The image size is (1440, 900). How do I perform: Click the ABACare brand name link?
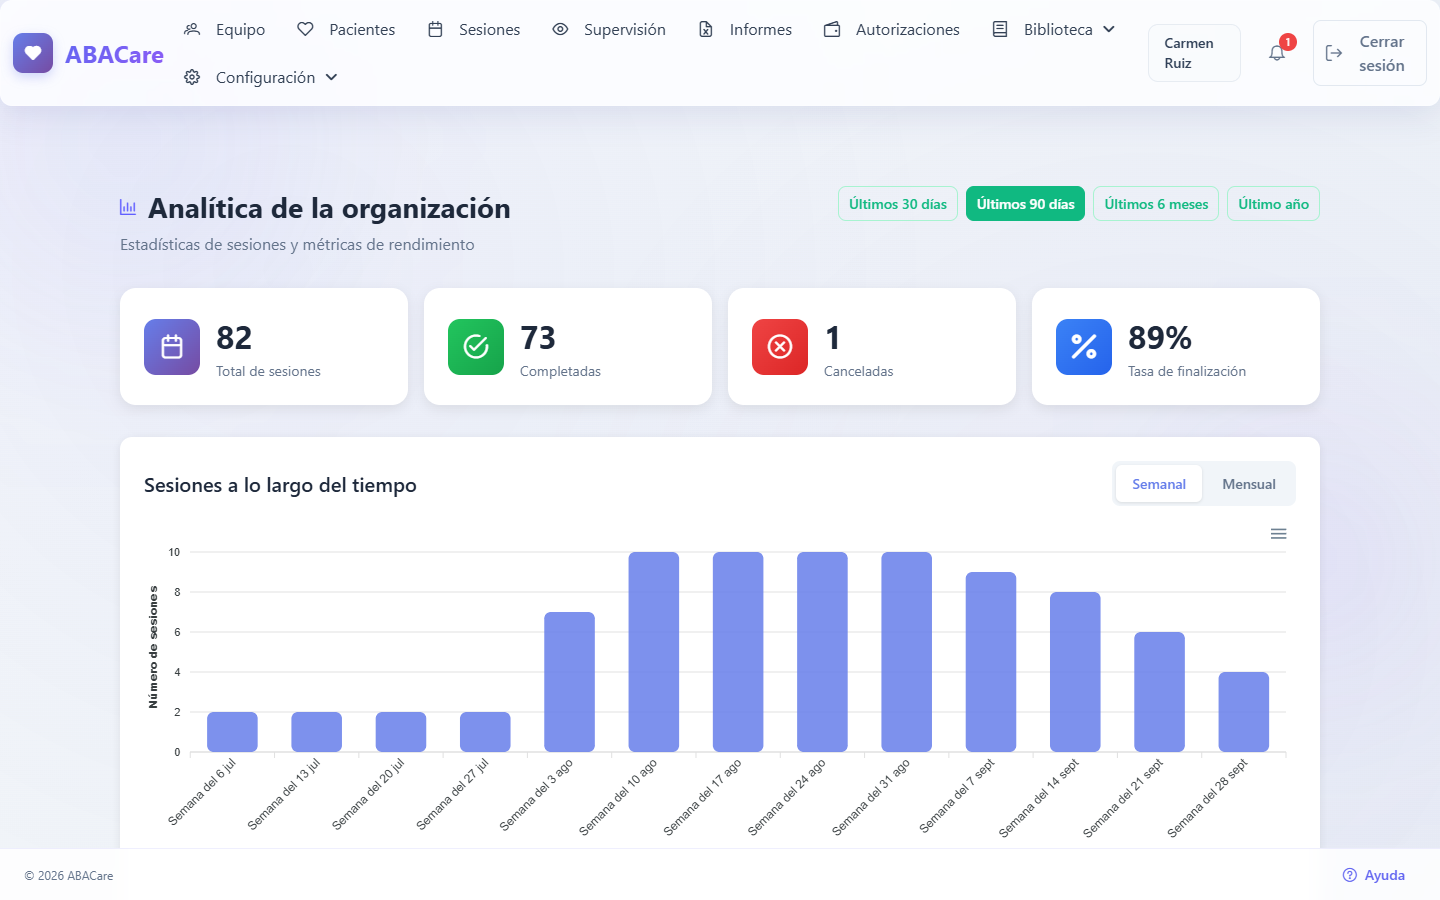coord(114,54)
